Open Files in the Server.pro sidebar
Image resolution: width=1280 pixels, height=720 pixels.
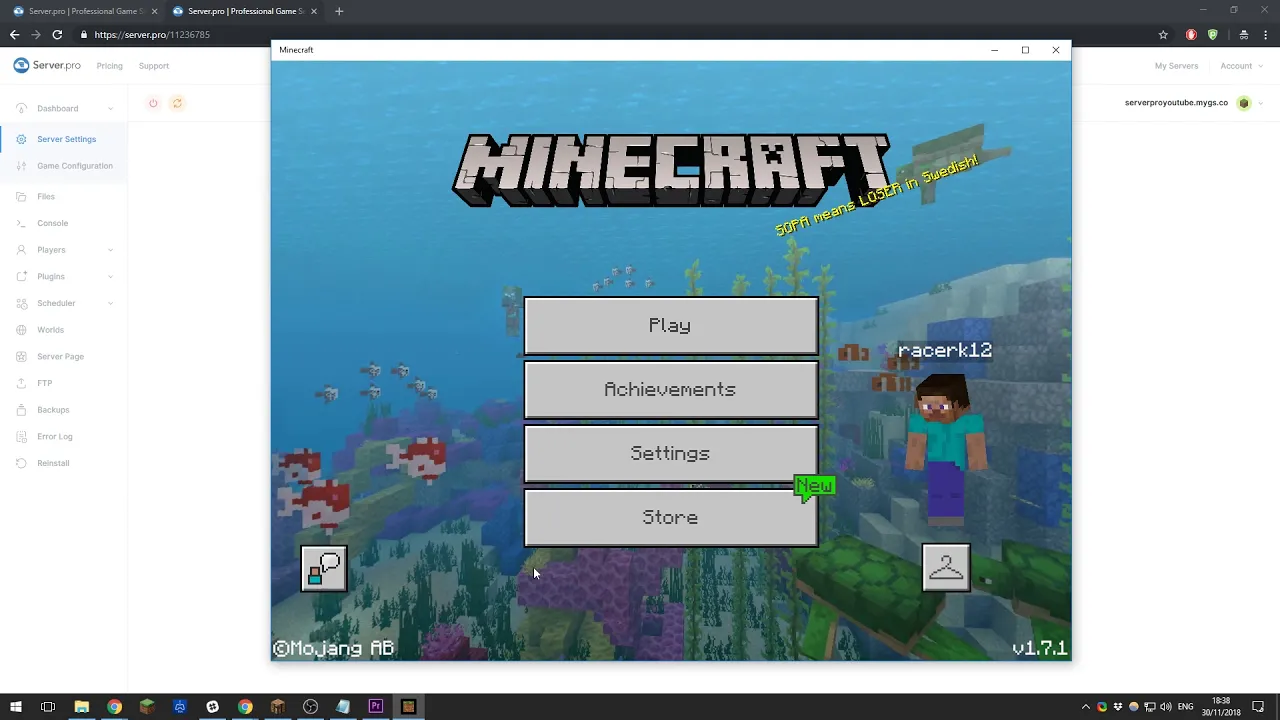(x=46, y=197)
